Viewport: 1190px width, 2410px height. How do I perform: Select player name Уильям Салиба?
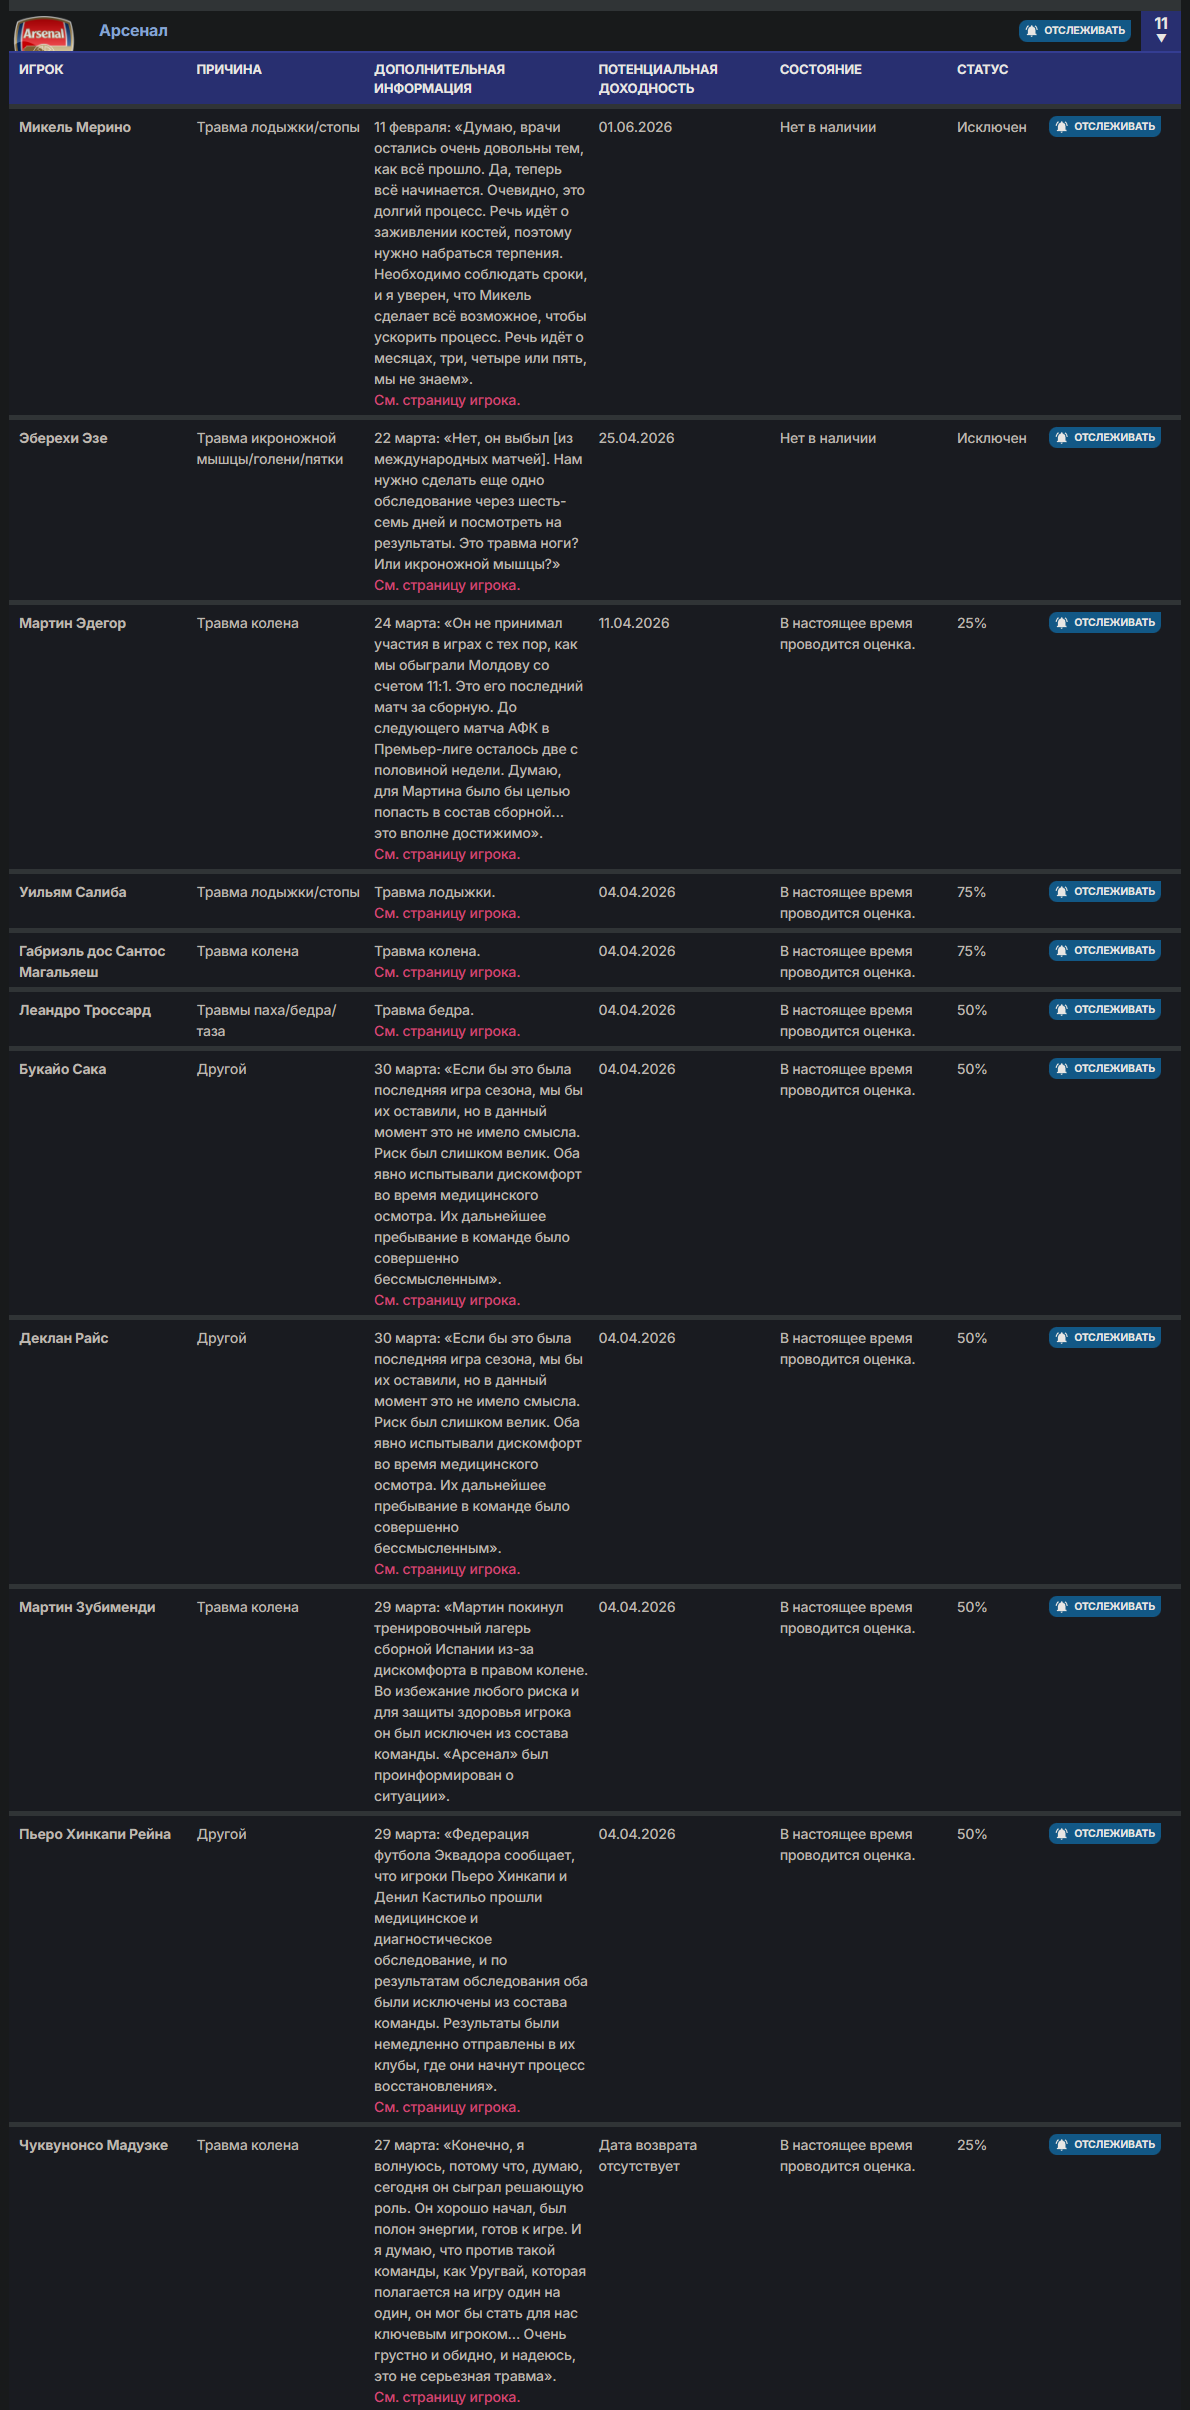pyautogui.click(x=72, y=893)
